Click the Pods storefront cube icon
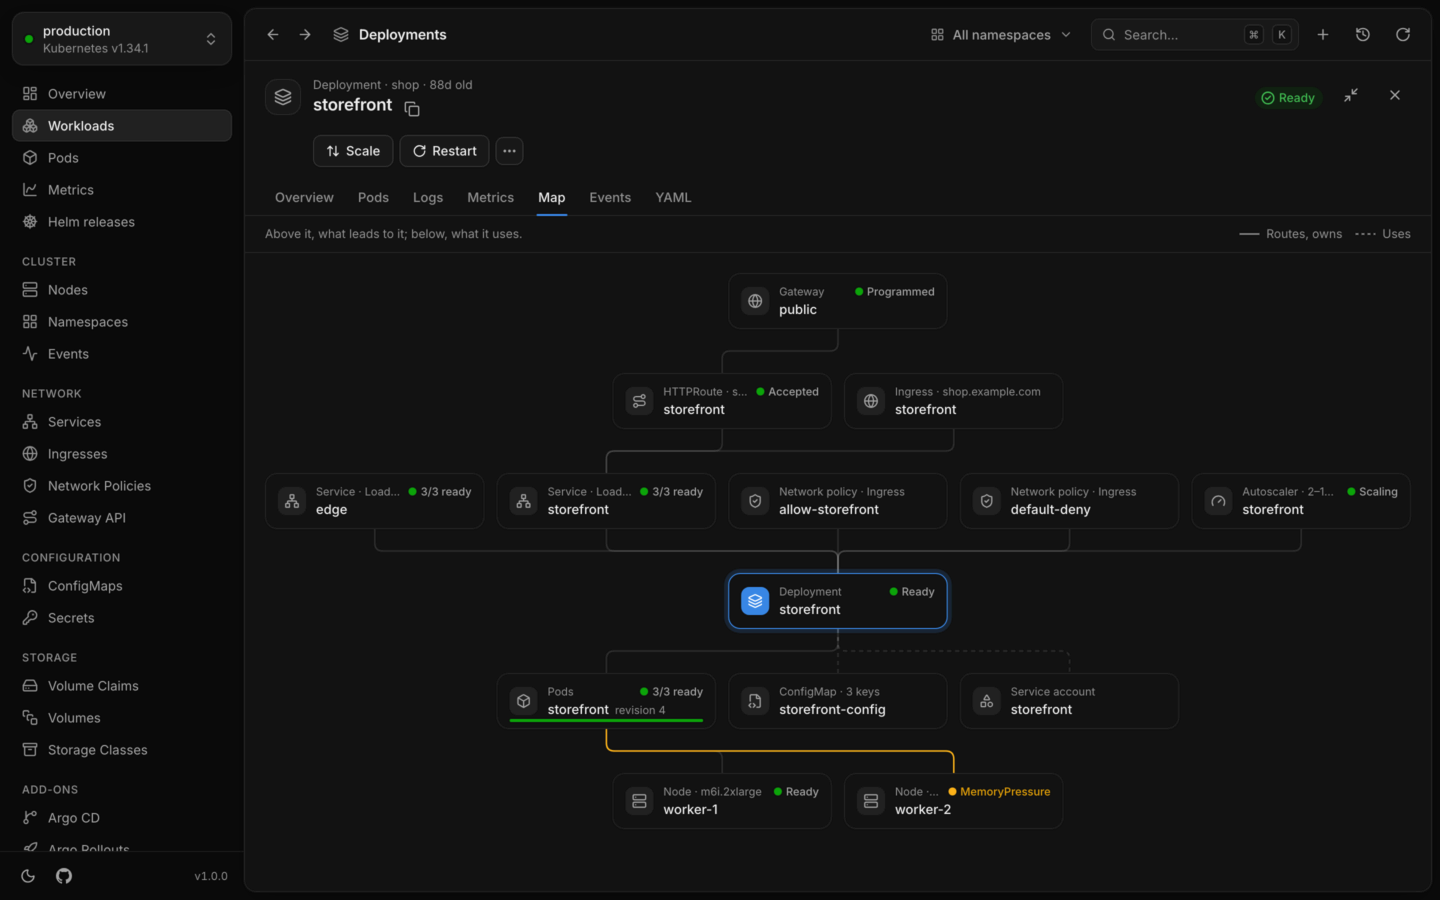The height and width of the screenshot is (900, 1440). click(x=524, y=701)
